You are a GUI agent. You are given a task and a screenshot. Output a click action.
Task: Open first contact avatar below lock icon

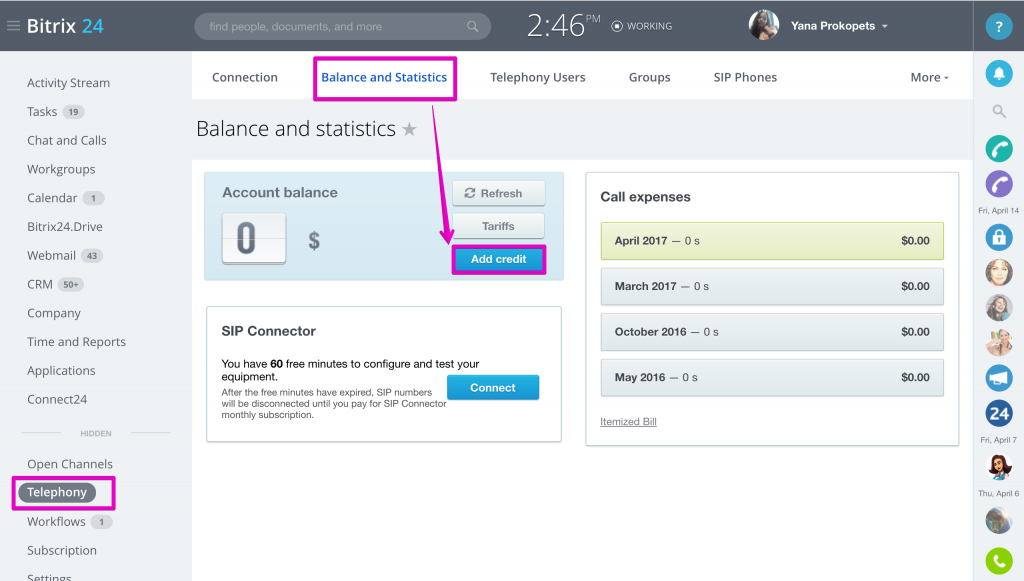(999, 273)
